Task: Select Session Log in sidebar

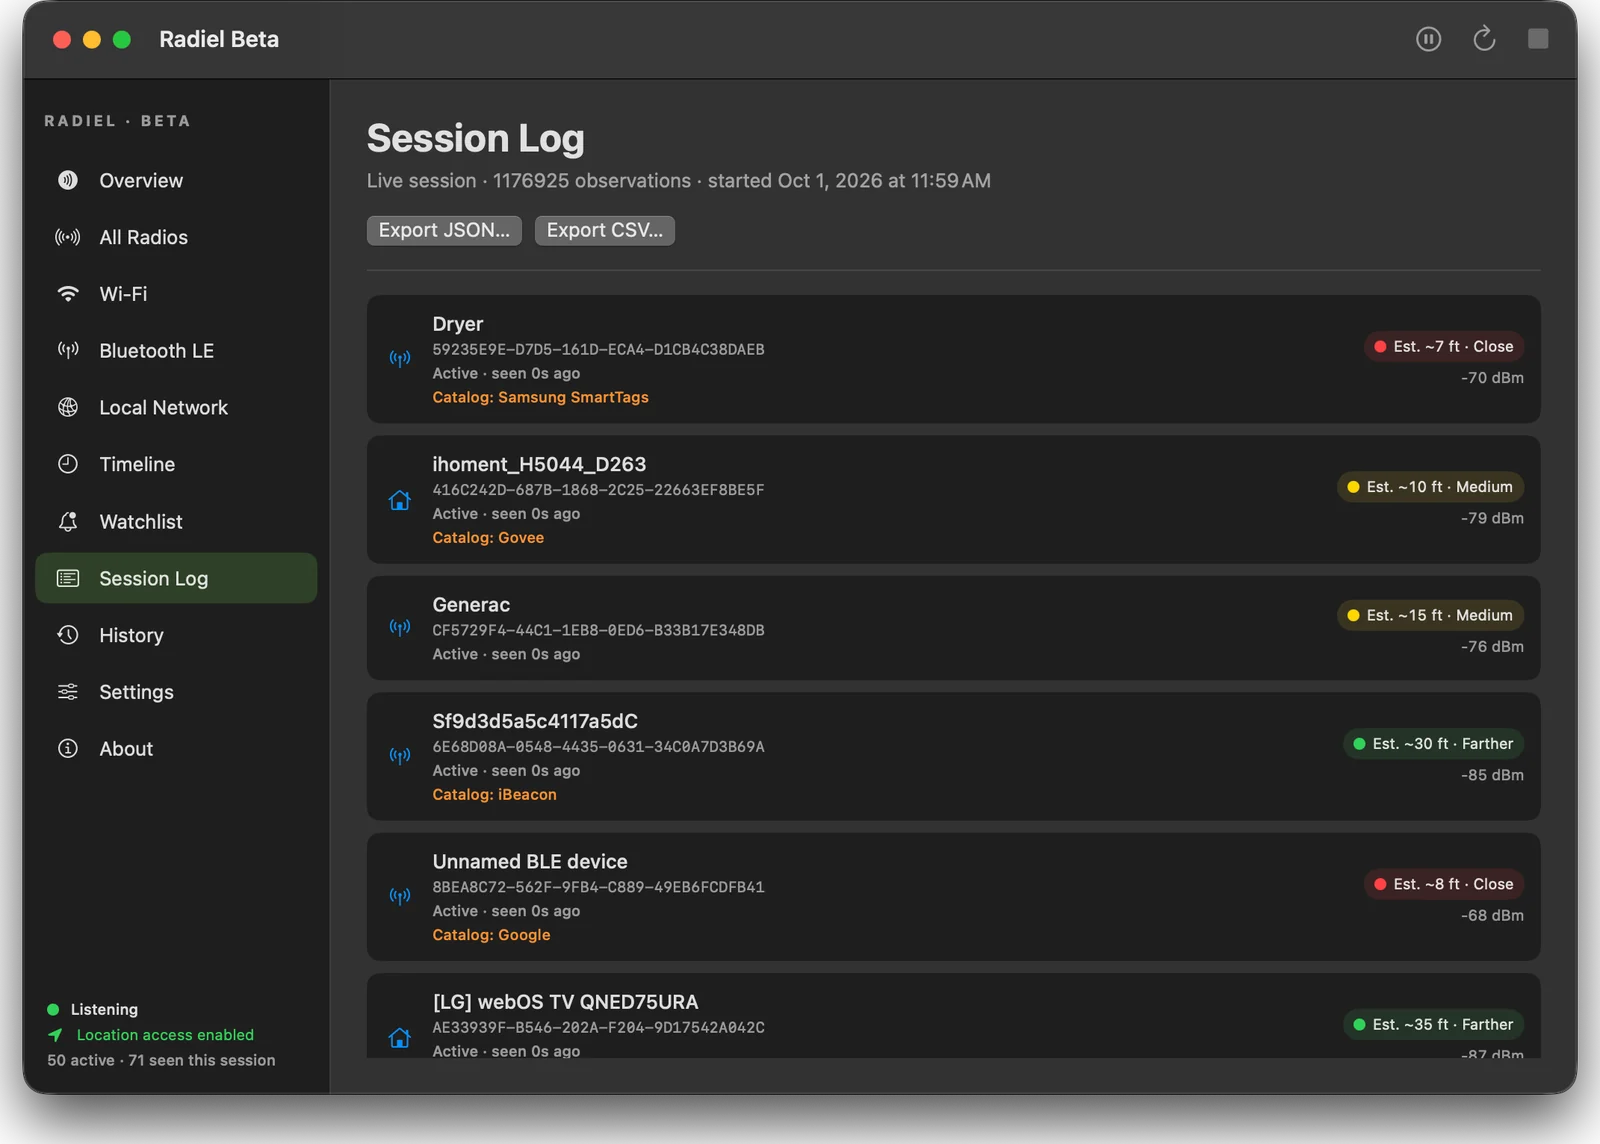Action: click(176, 578)
